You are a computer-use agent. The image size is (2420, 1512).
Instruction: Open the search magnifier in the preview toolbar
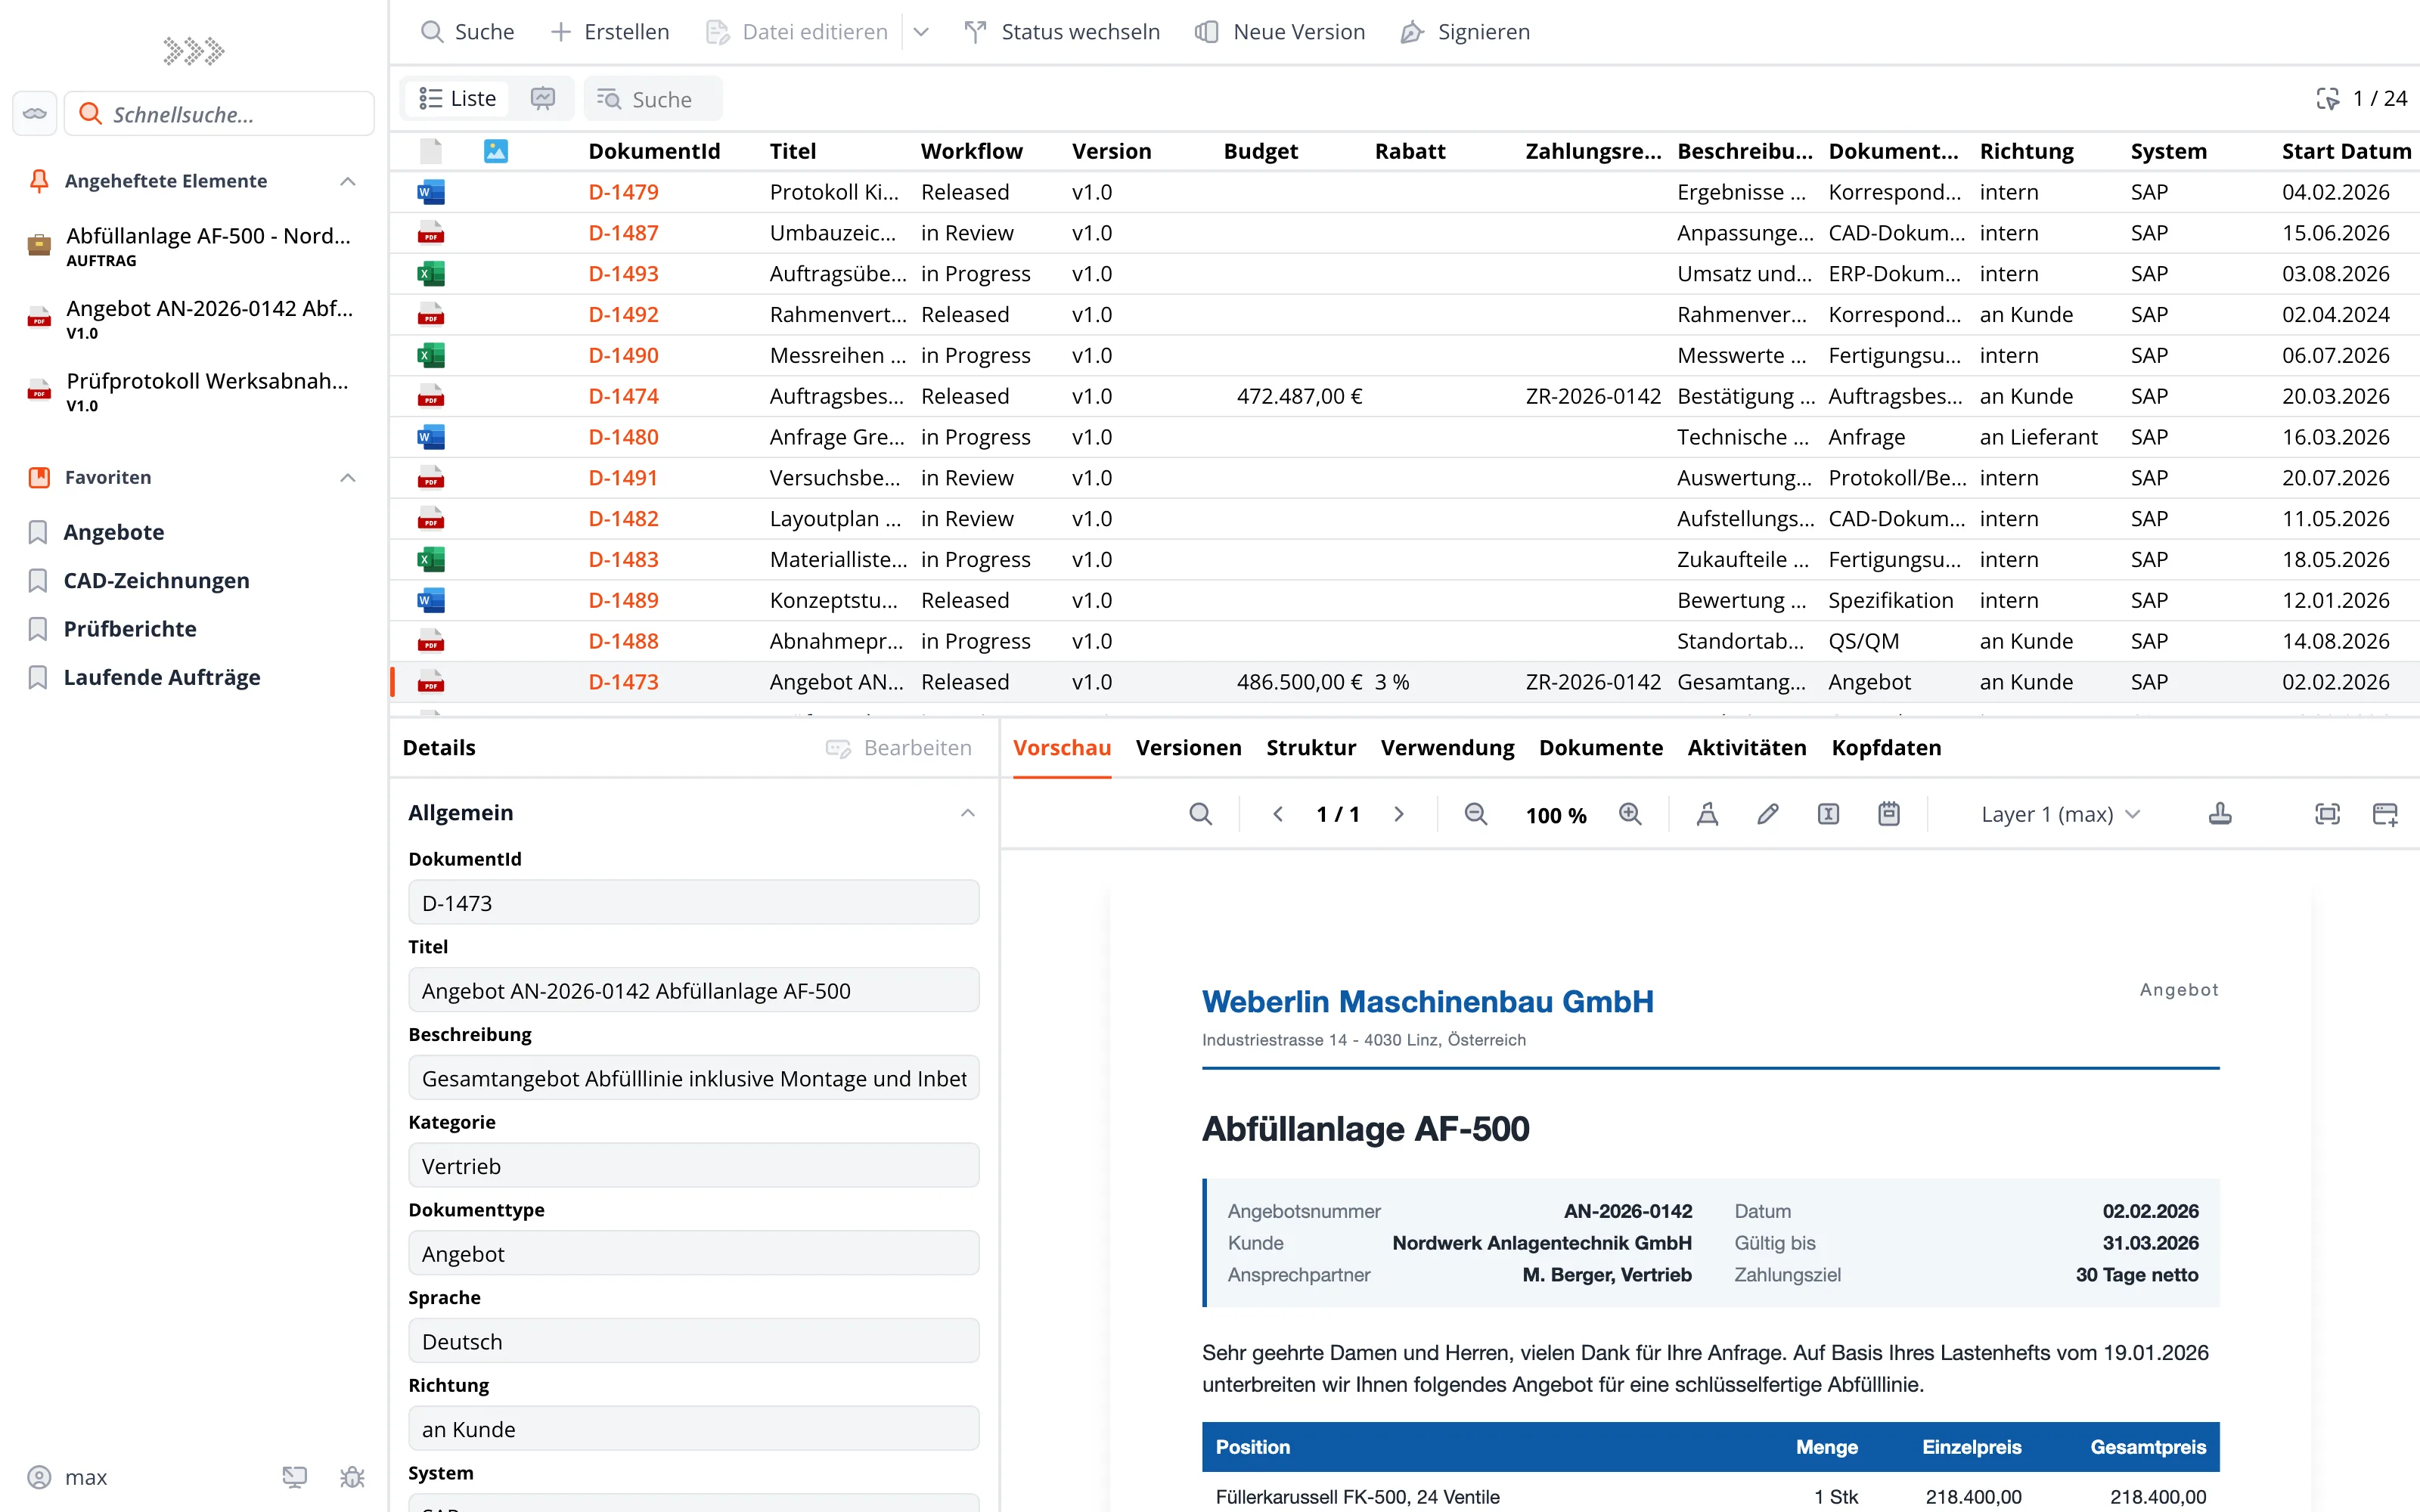tap(1201, 814)
